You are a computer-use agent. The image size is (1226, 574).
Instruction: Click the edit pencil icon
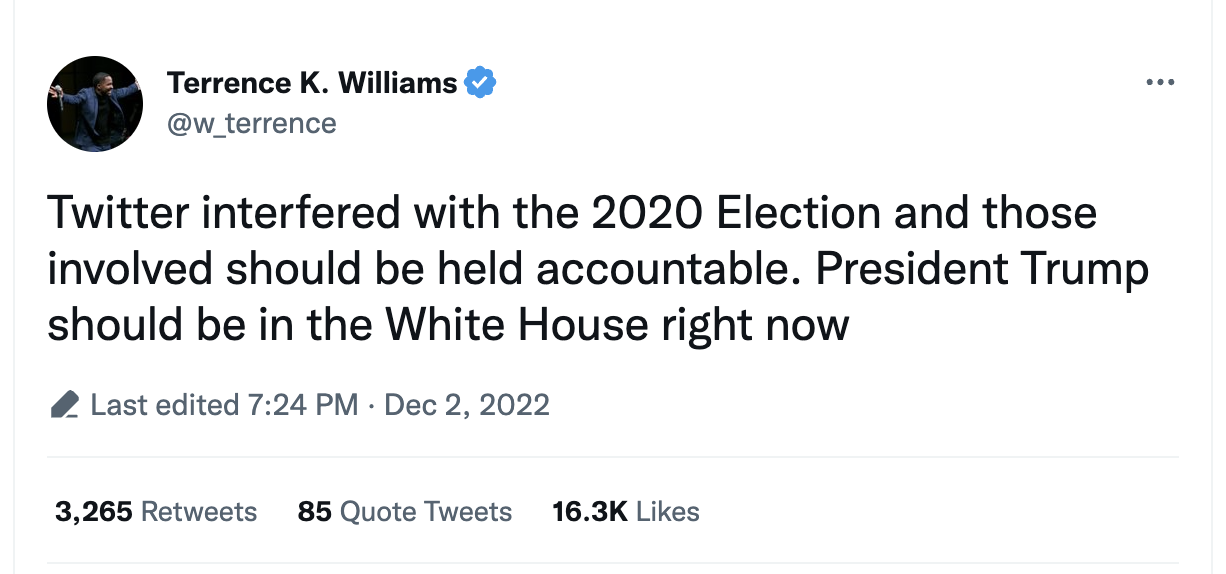[64, 405]
